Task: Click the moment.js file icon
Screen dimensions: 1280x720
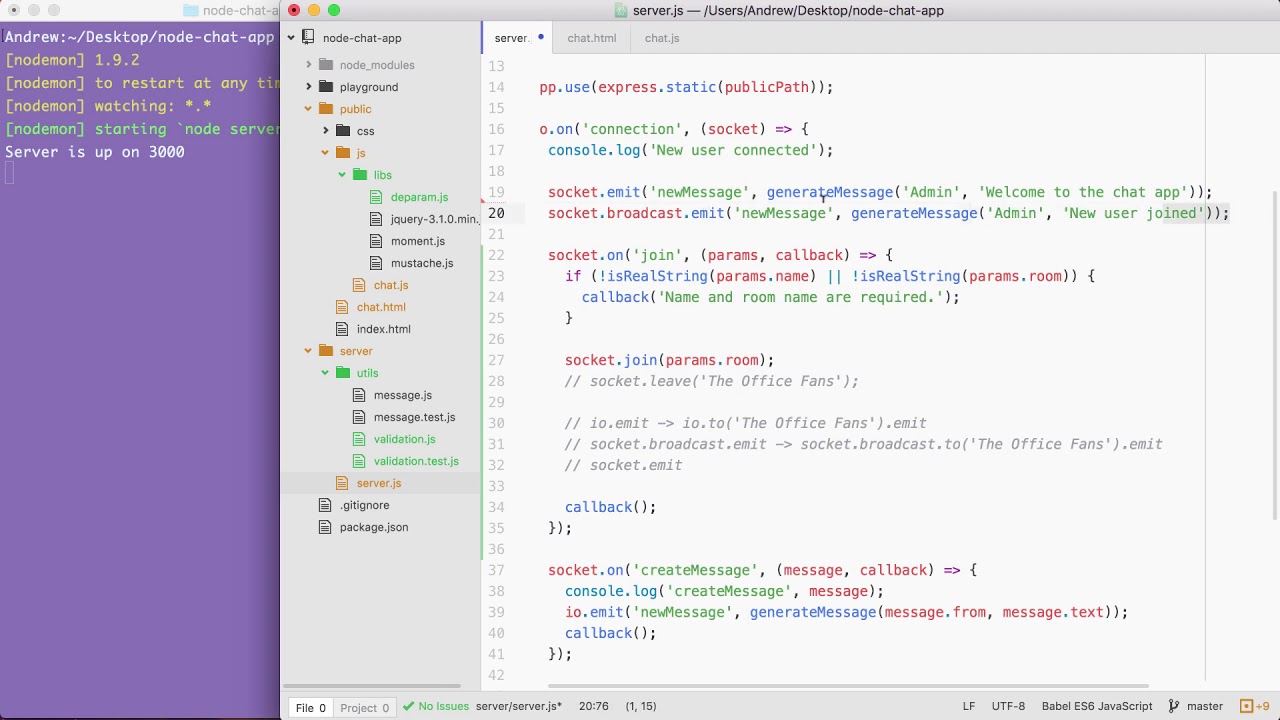Action: (x=376, y=241)
